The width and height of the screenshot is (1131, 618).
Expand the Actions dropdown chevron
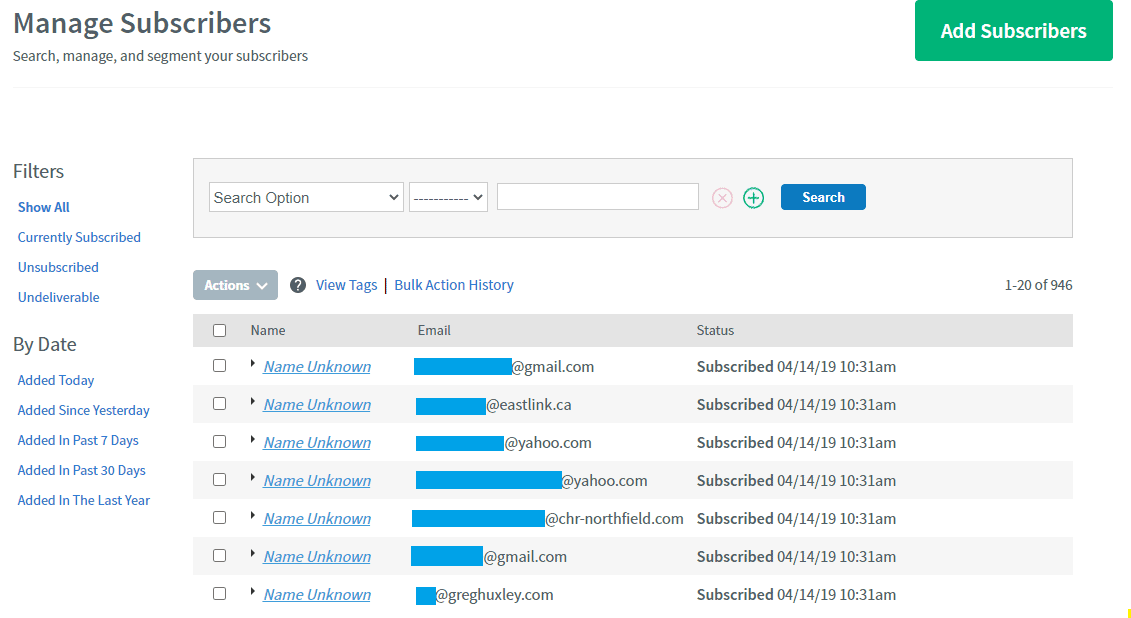click(263, 285)
